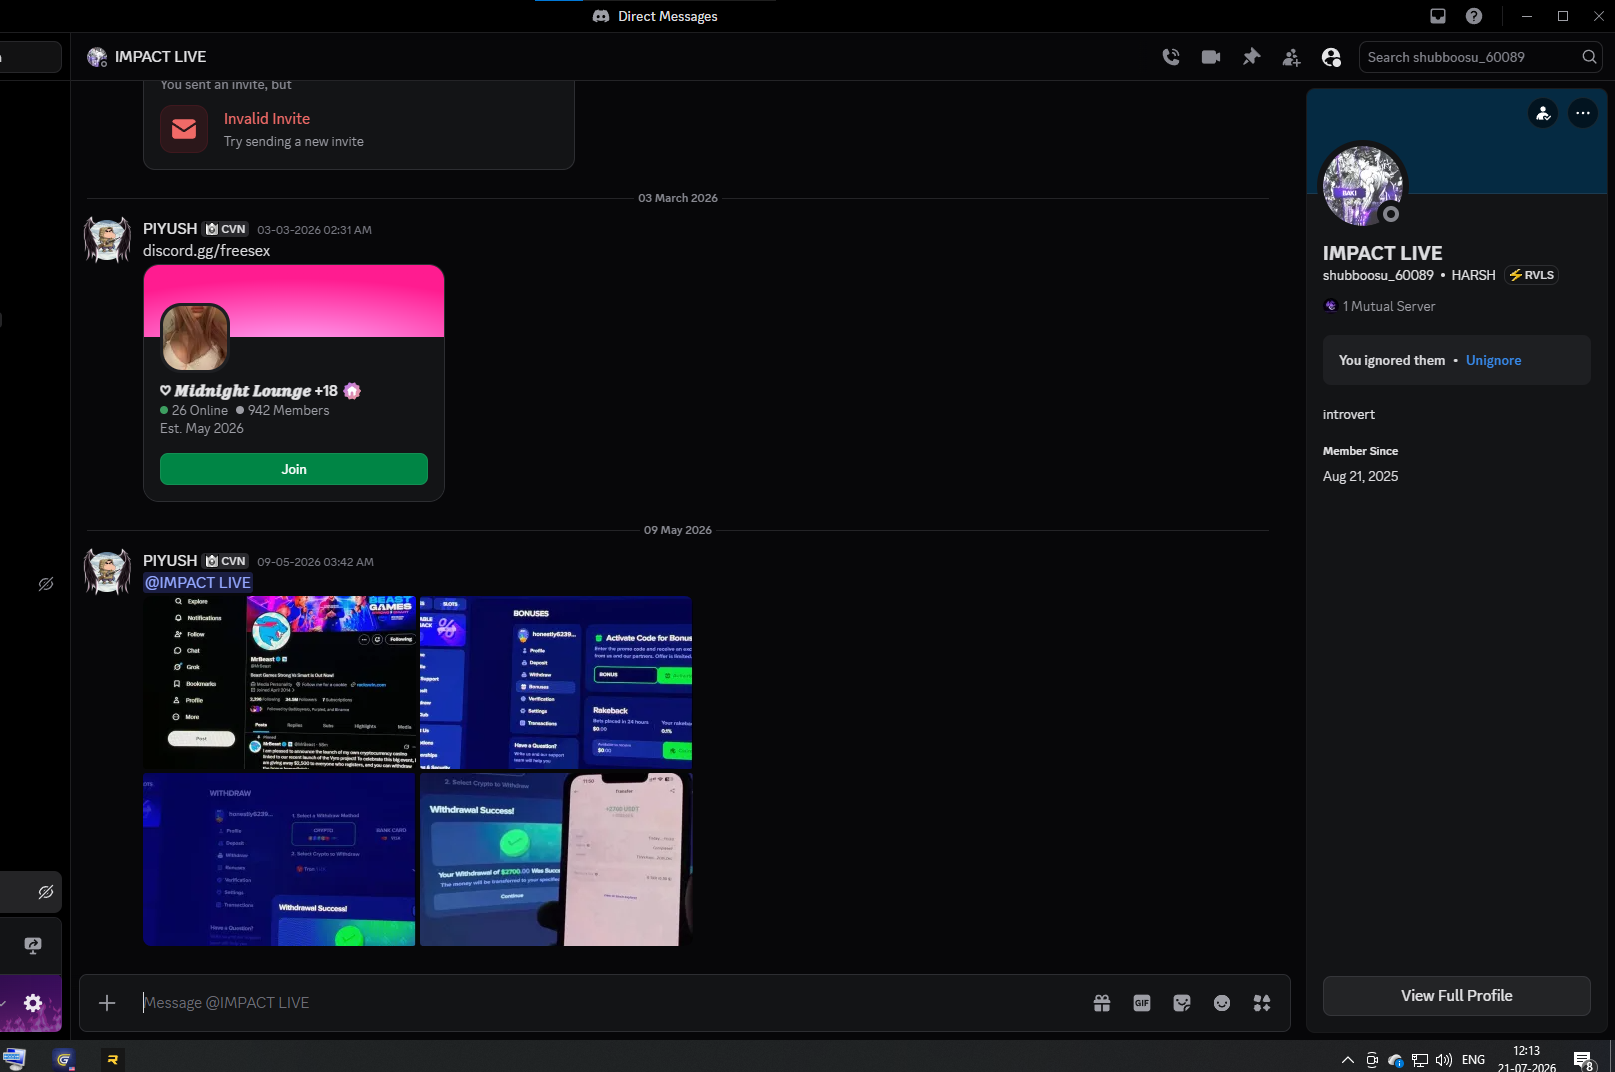1615x1072 pixels.
Task: Click the Invalid Invite envelope icon
Action: coord(184,129)
